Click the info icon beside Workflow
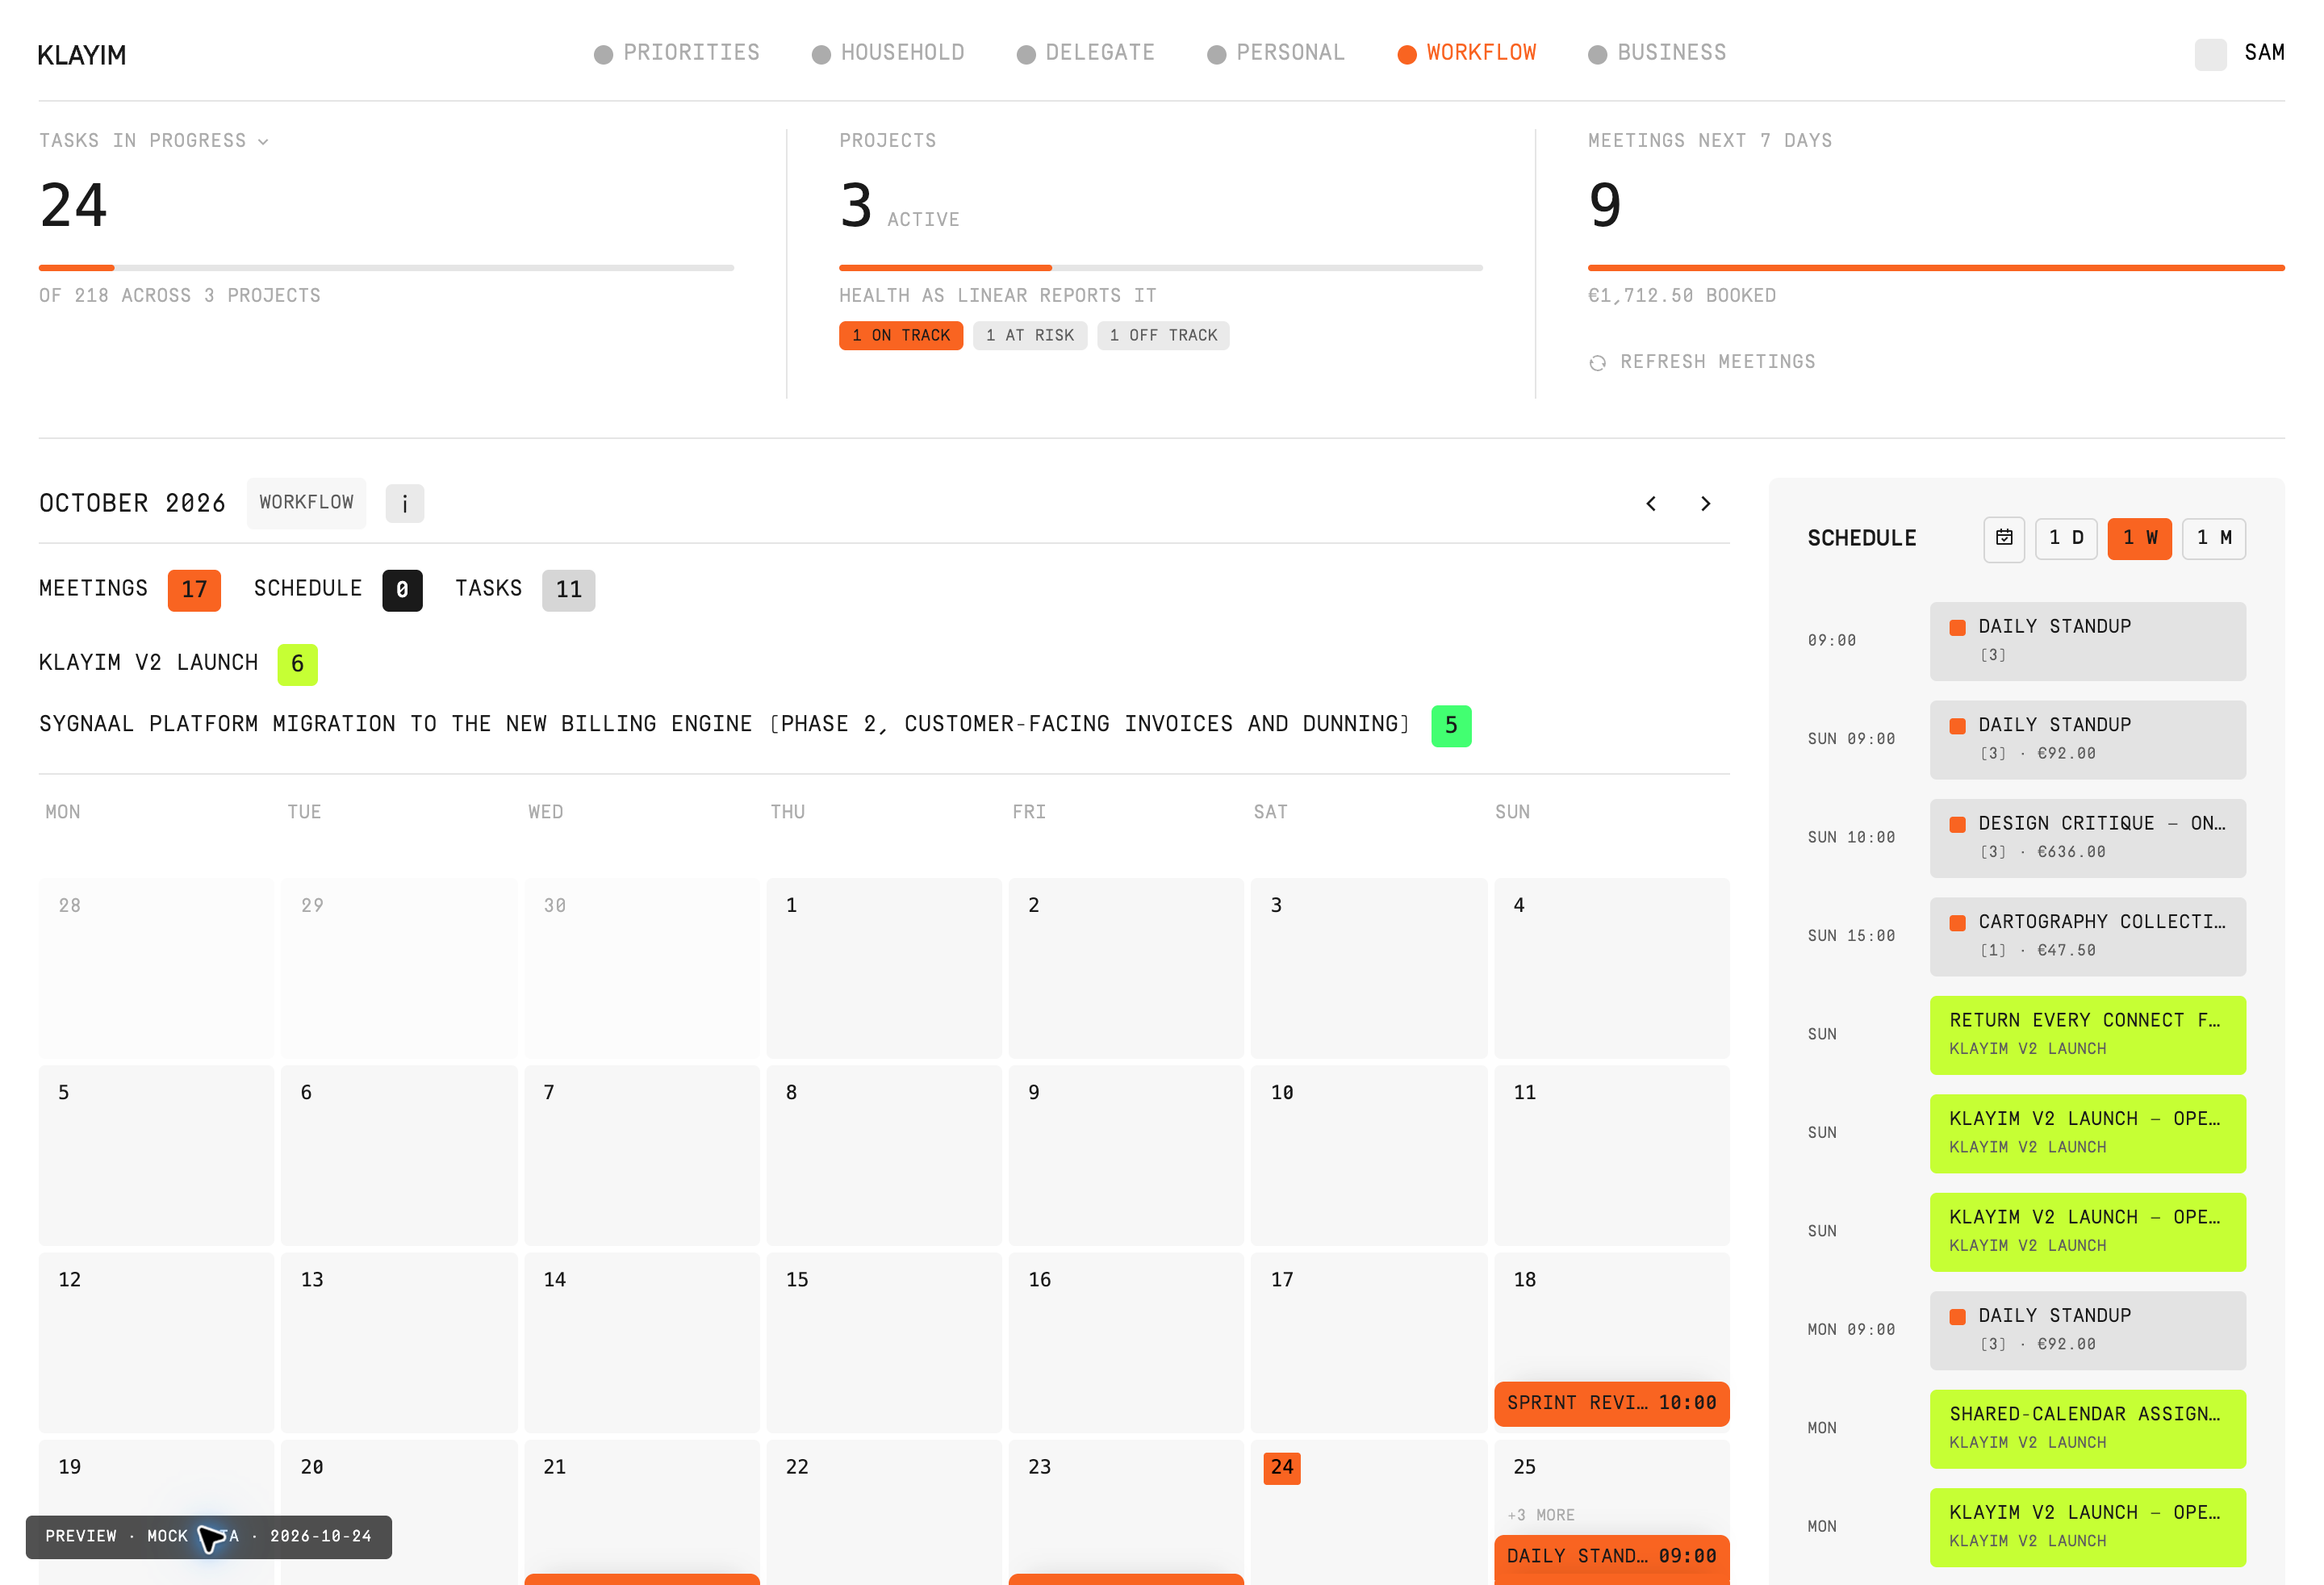This screenshot has width=2324, height=1585. click(x=404, y=503)
